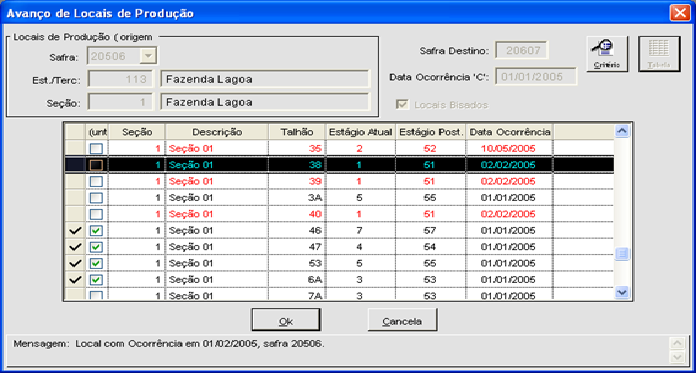696x373 pixels.
Task: Click the grid scrollbar thumb
Action: click(x=622, y=254)
